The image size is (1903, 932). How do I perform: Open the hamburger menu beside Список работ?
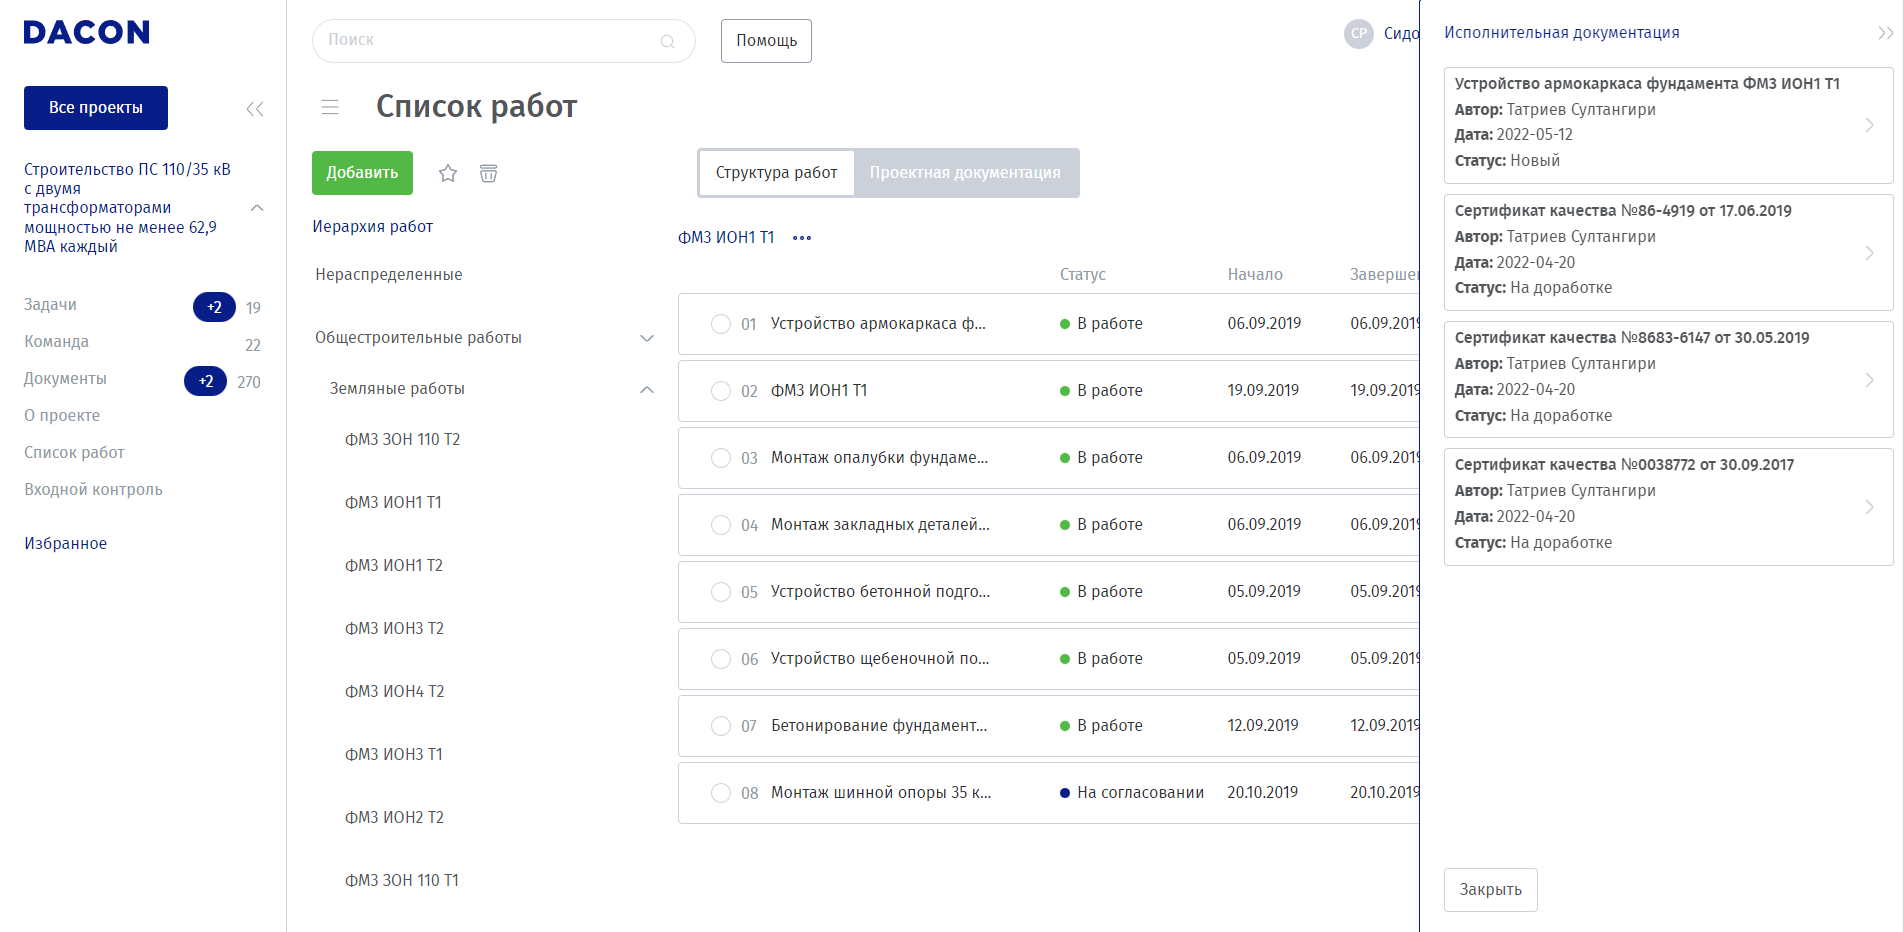coord(330,107)
